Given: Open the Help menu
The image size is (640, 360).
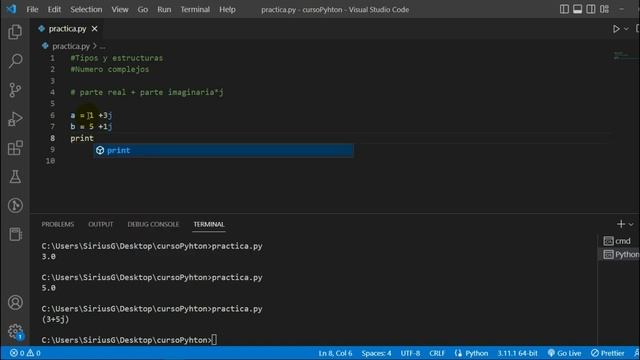Looking at the screenshot, I should (227, 9).
